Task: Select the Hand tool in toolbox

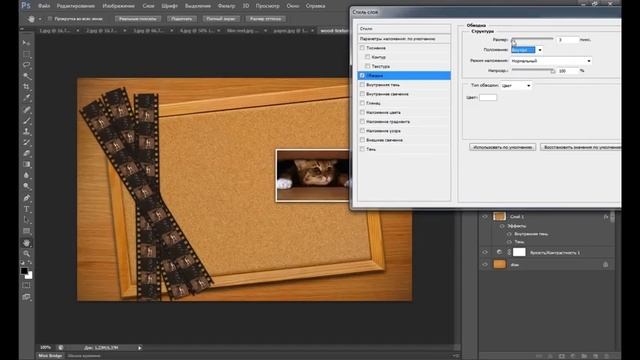Action: [x=27, y=243]
